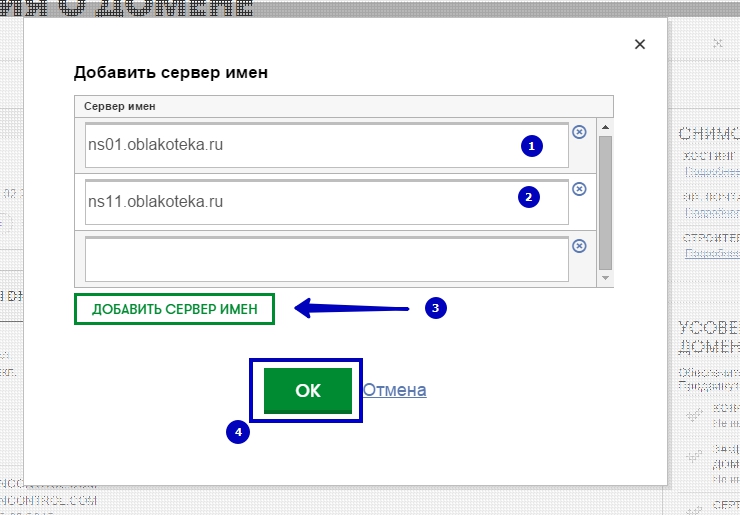
Task: Click the empty third name server field
Action: [326, 259]
